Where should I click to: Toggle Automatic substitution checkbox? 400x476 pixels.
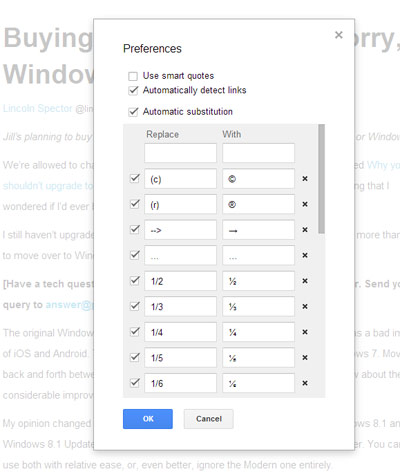tap(133, 112)
